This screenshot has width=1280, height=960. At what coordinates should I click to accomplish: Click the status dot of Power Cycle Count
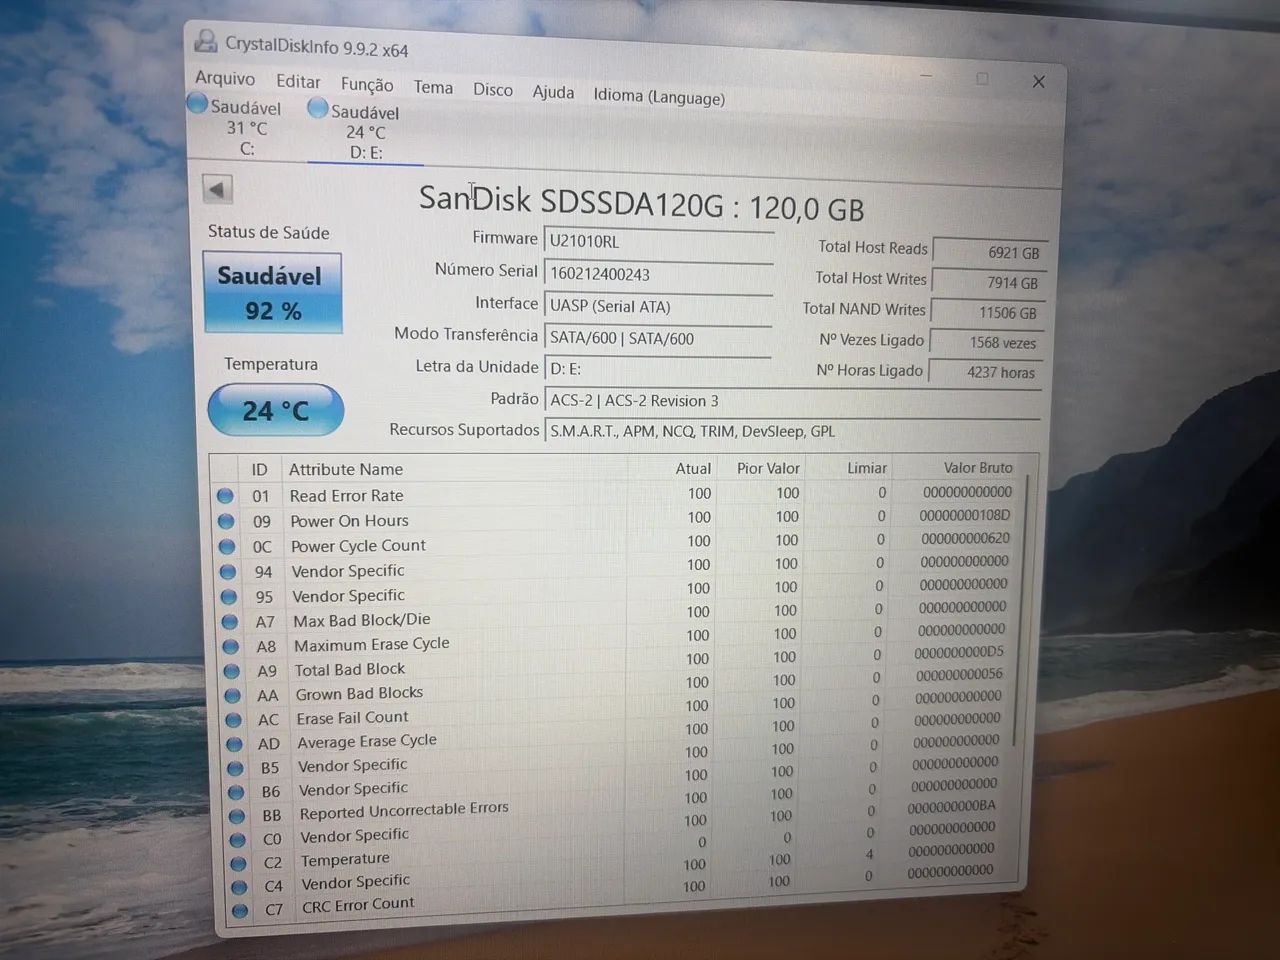(227, 547)
